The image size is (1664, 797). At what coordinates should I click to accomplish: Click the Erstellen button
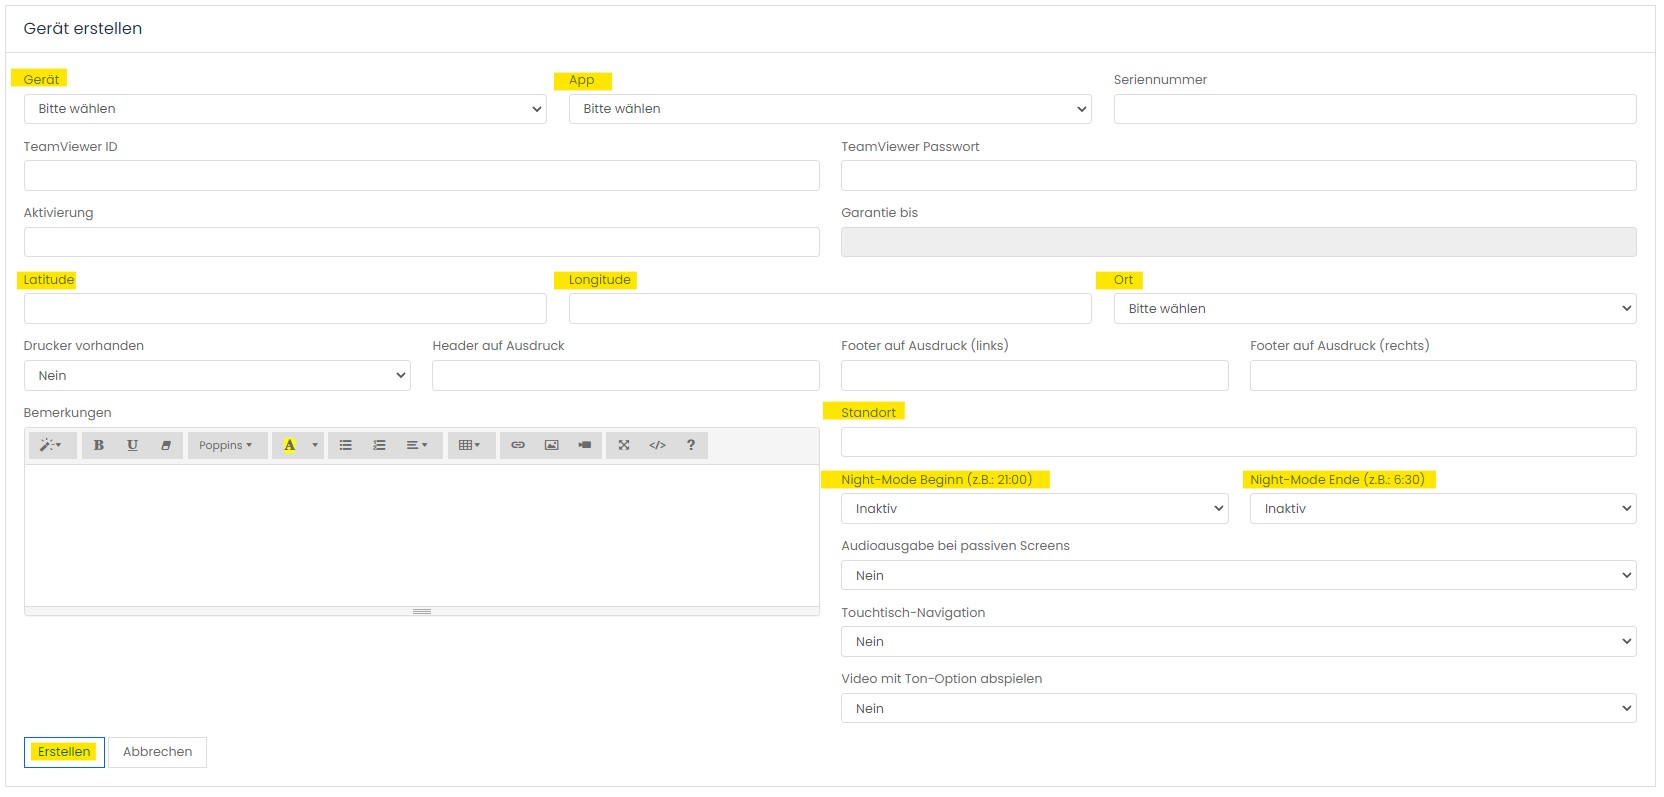click(x=64, y=752)
